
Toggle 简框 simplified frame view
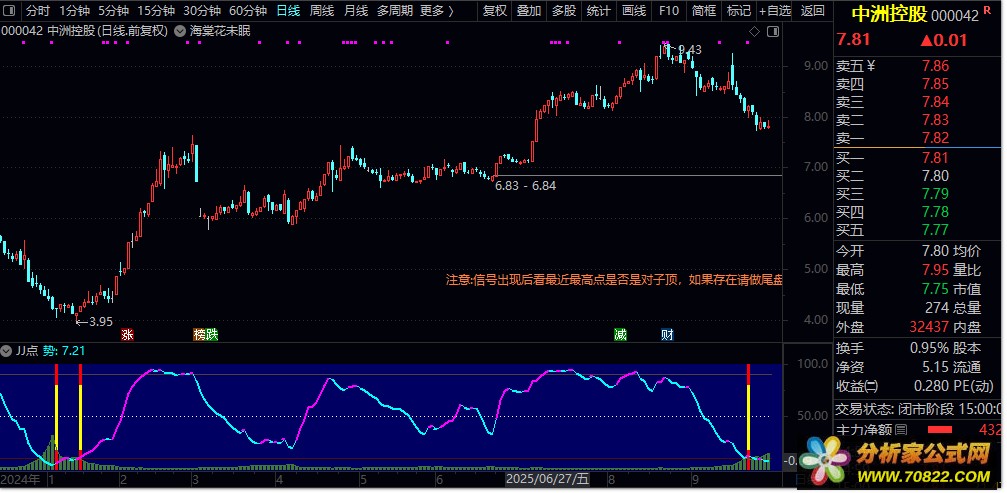pyautogui.click(x=703, y=11)
